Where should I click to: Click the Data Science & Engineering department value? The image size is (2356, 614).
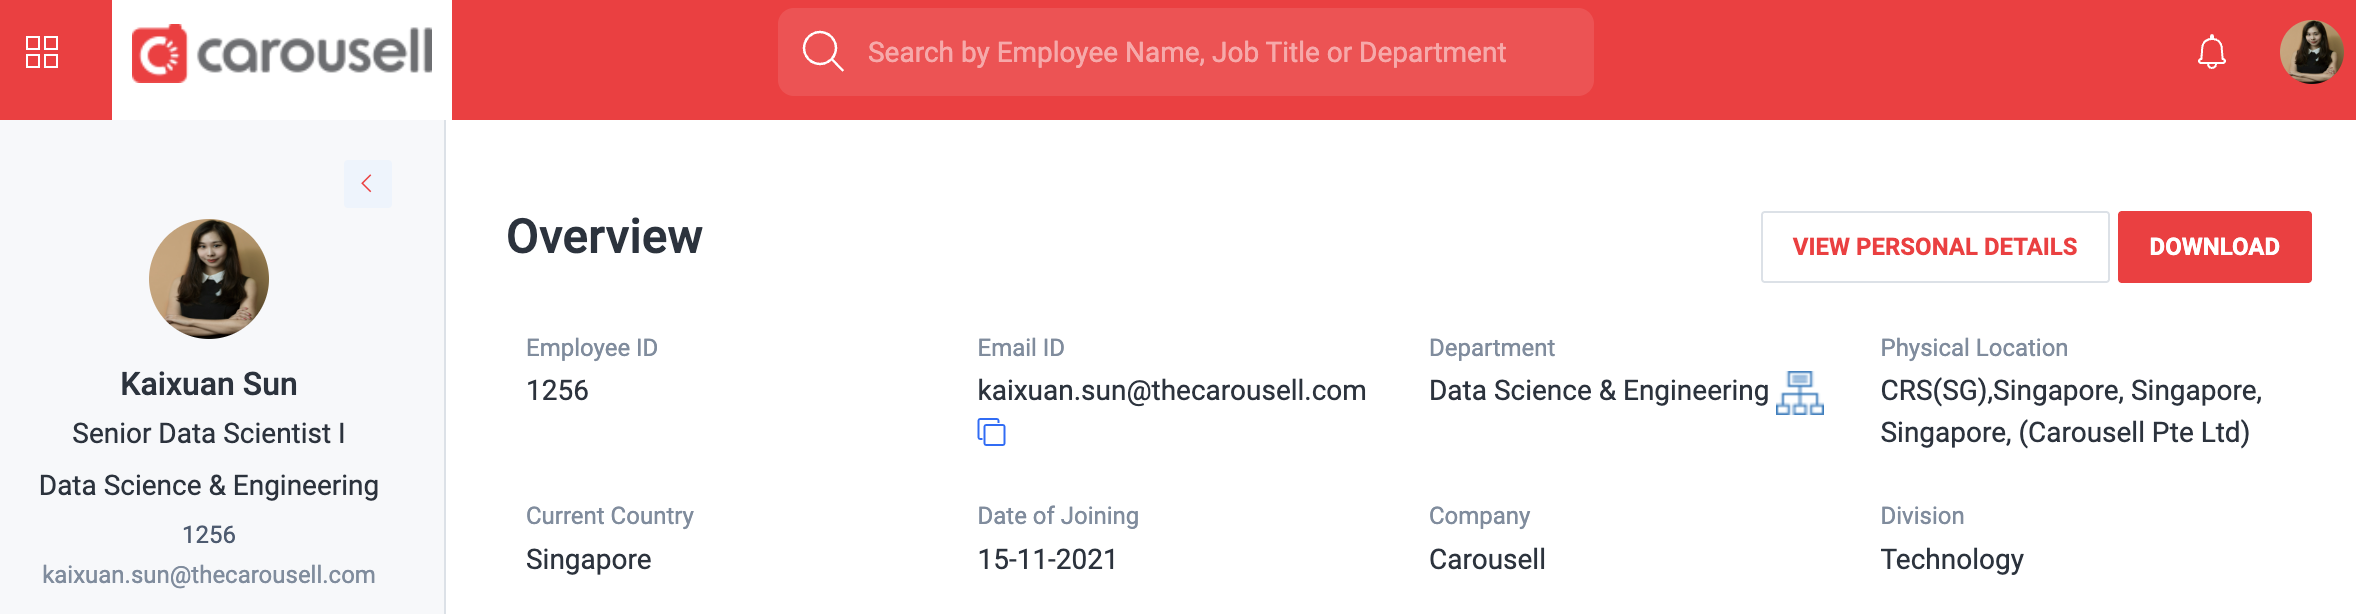coord(1598,390)
